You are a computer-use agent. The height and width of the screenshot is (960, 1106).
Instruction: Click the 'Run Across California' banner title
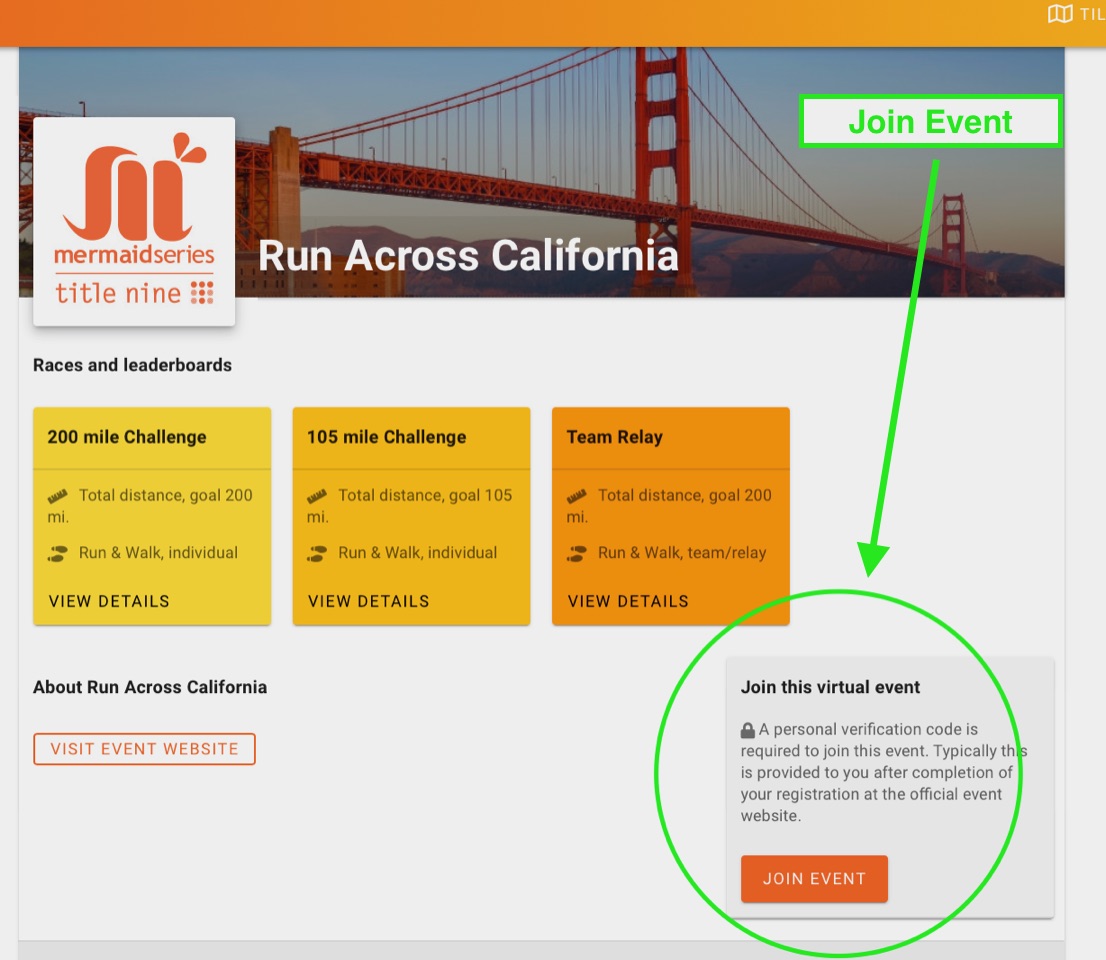coord(468,255)
